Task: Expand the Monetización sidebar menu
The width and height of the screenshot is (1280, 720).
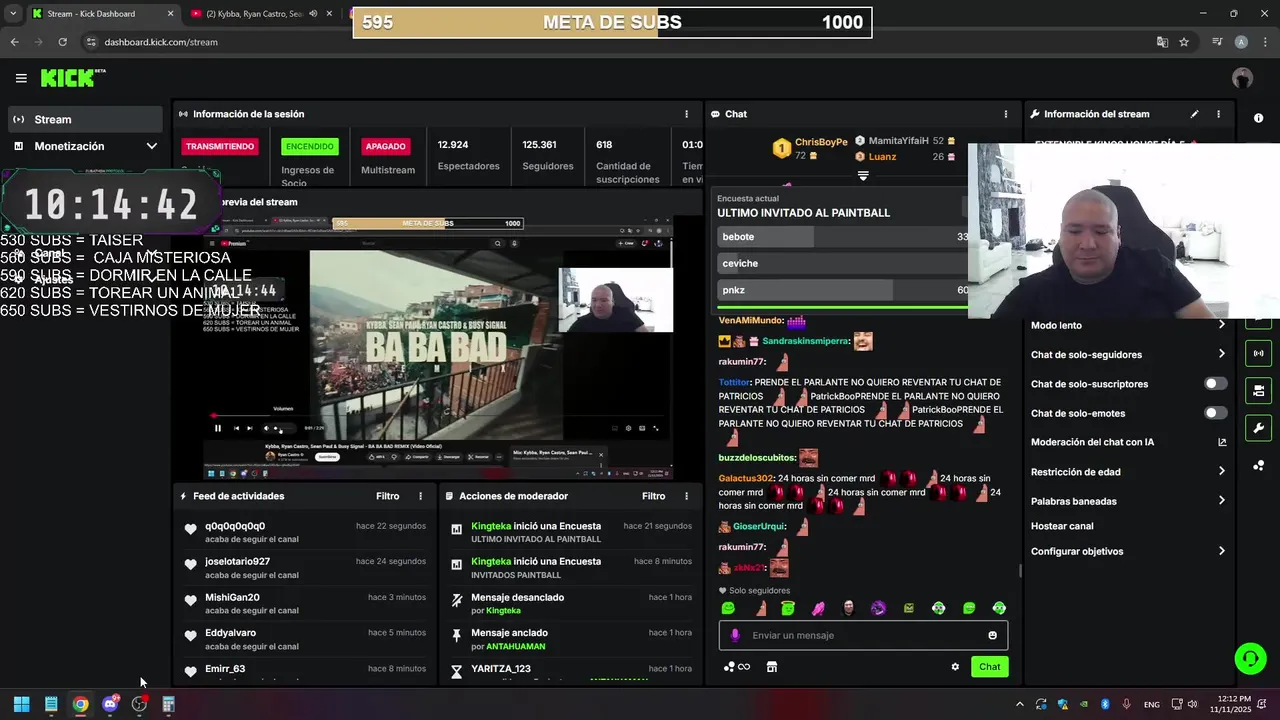Action: coord(85,146)
